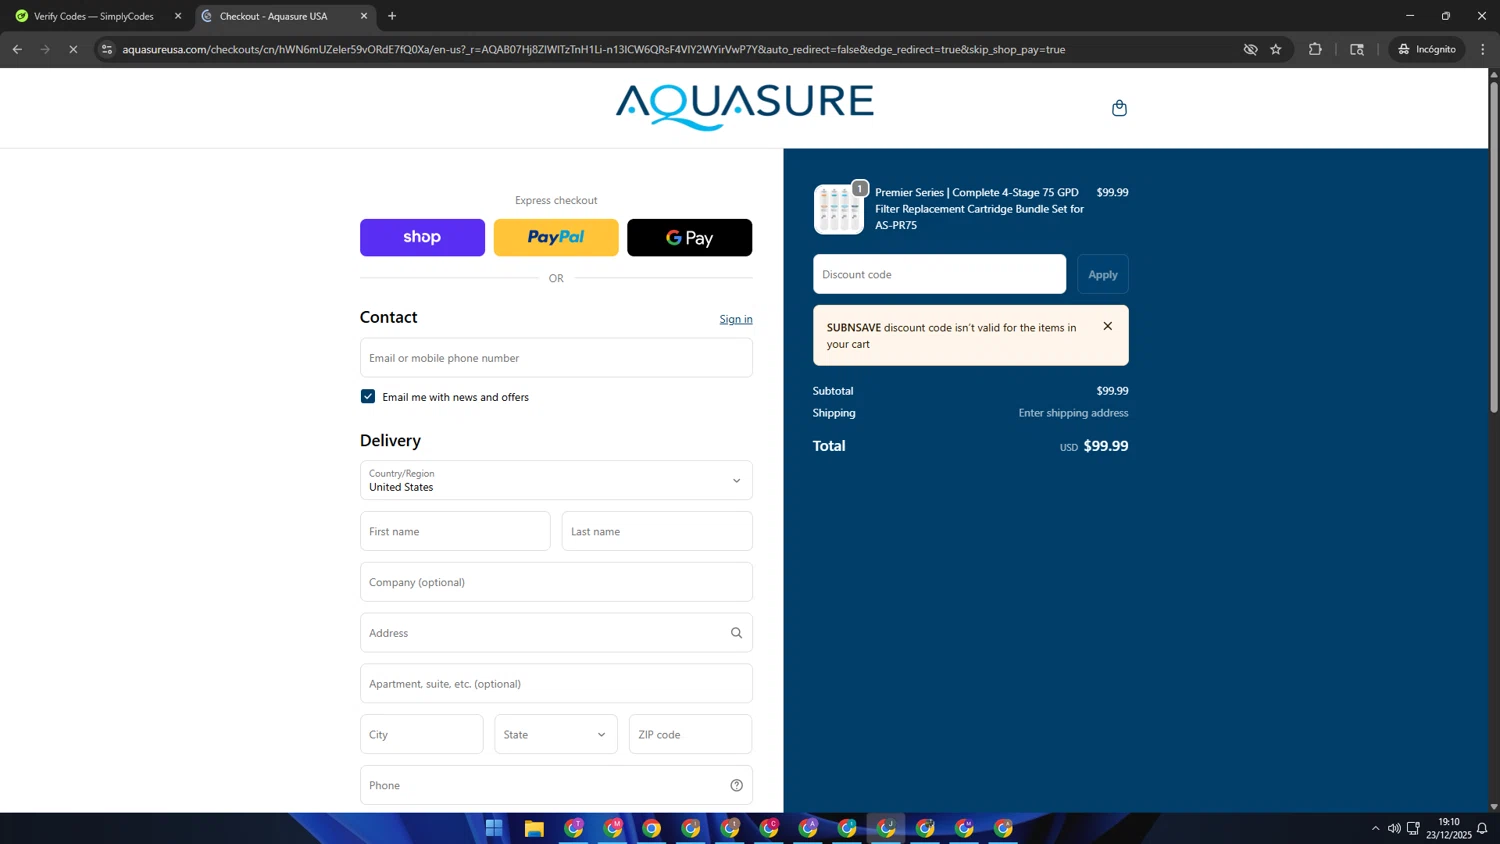Open network display icon in system tray
Screen dimensions: 1500x844
pos(1413,828)
